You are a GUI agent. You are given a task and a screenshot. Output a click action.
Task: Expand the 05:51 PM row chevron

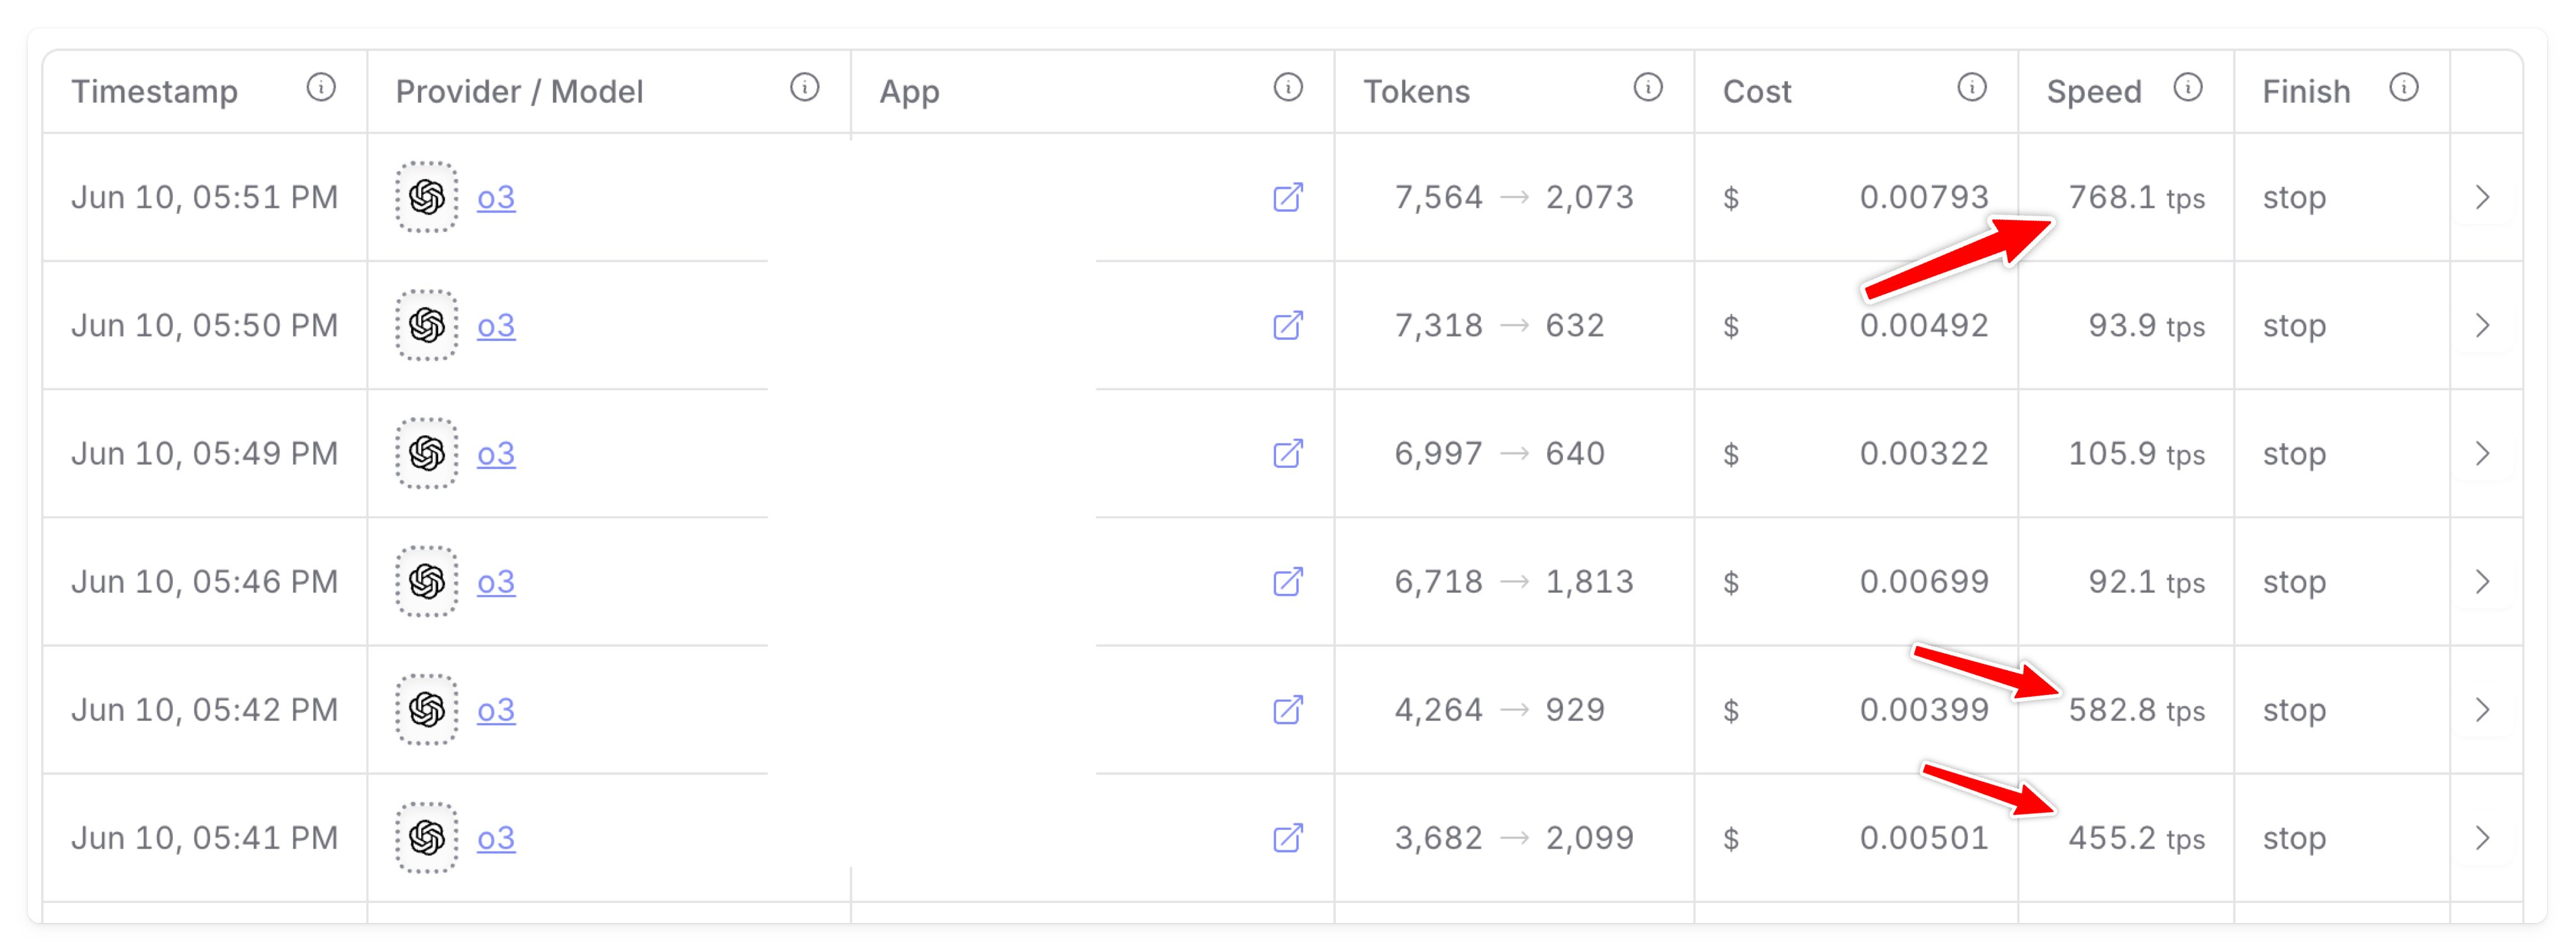2482,197
